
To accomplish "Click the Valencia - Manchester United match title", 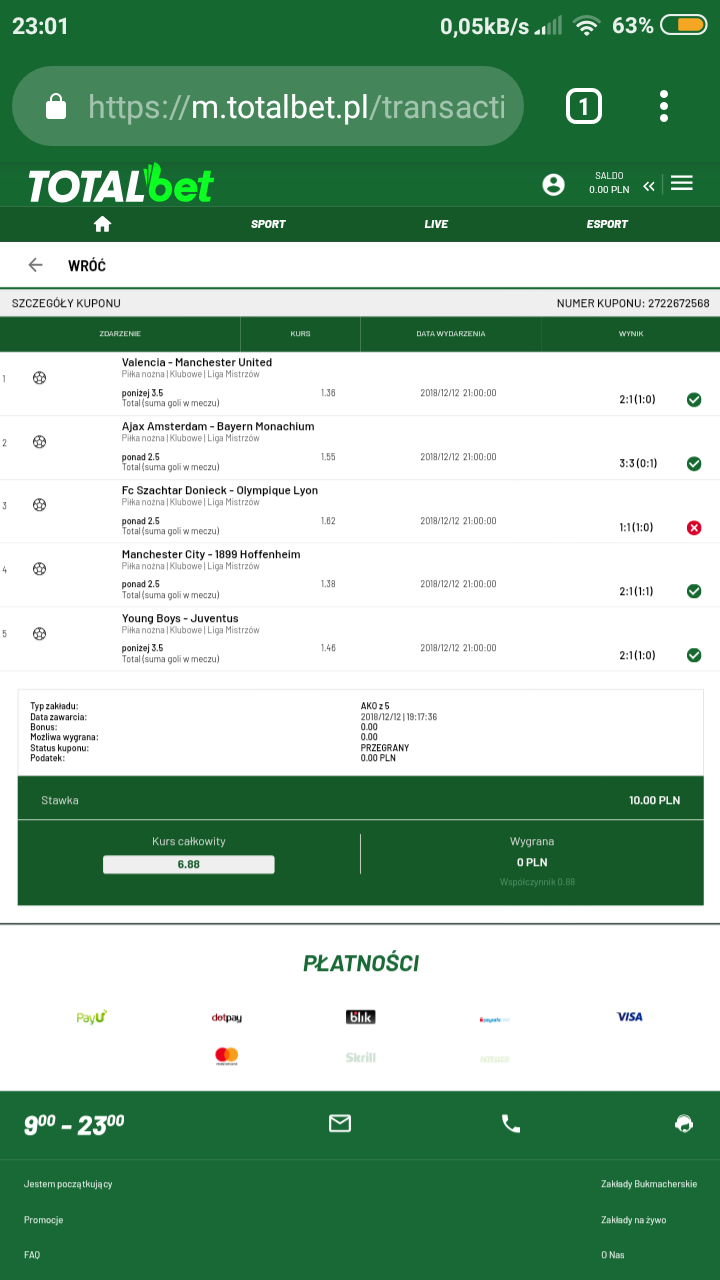I will pos(197,363).
